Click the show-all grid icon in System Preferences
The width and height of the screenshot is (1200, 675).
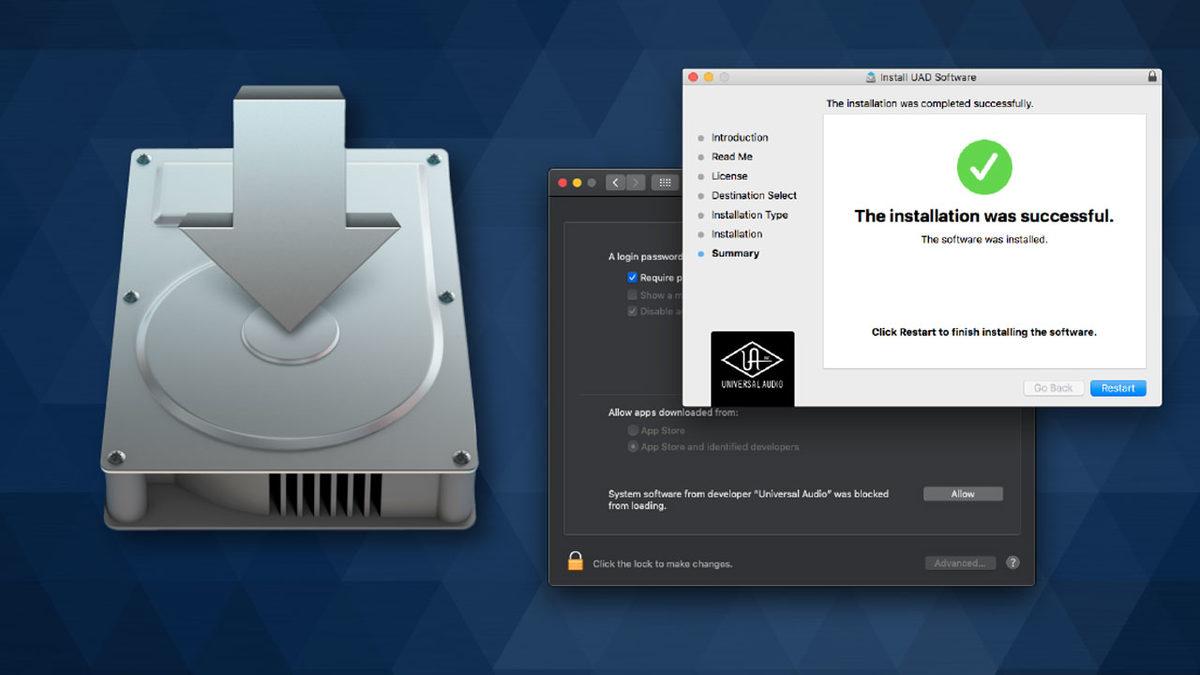pyautogui.click(x=664, y=182)
